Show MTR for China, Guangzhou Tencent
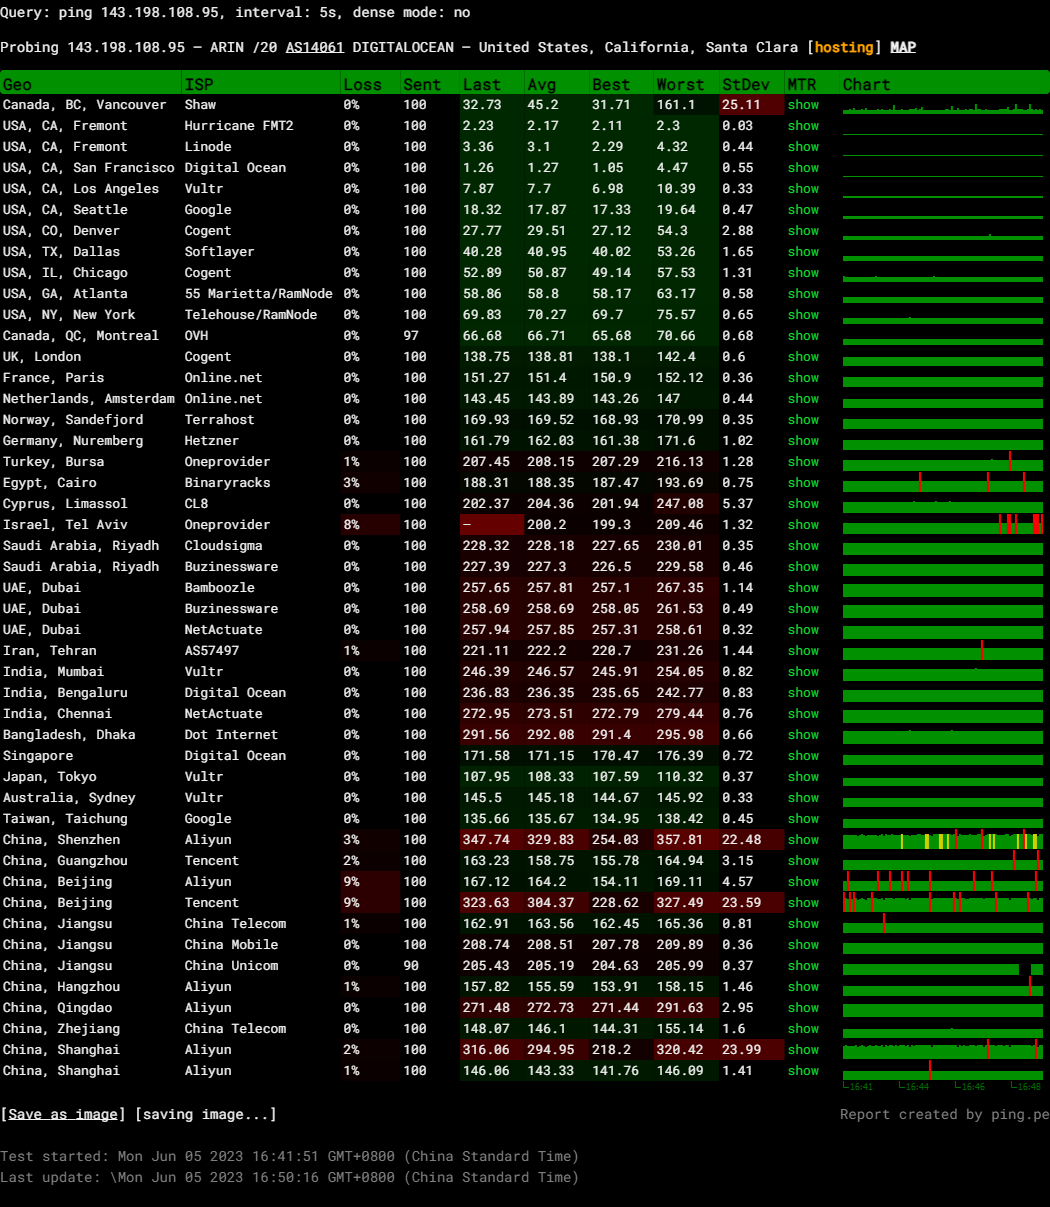This screenshot has width=1050, height=1207. tap(803, 860)
